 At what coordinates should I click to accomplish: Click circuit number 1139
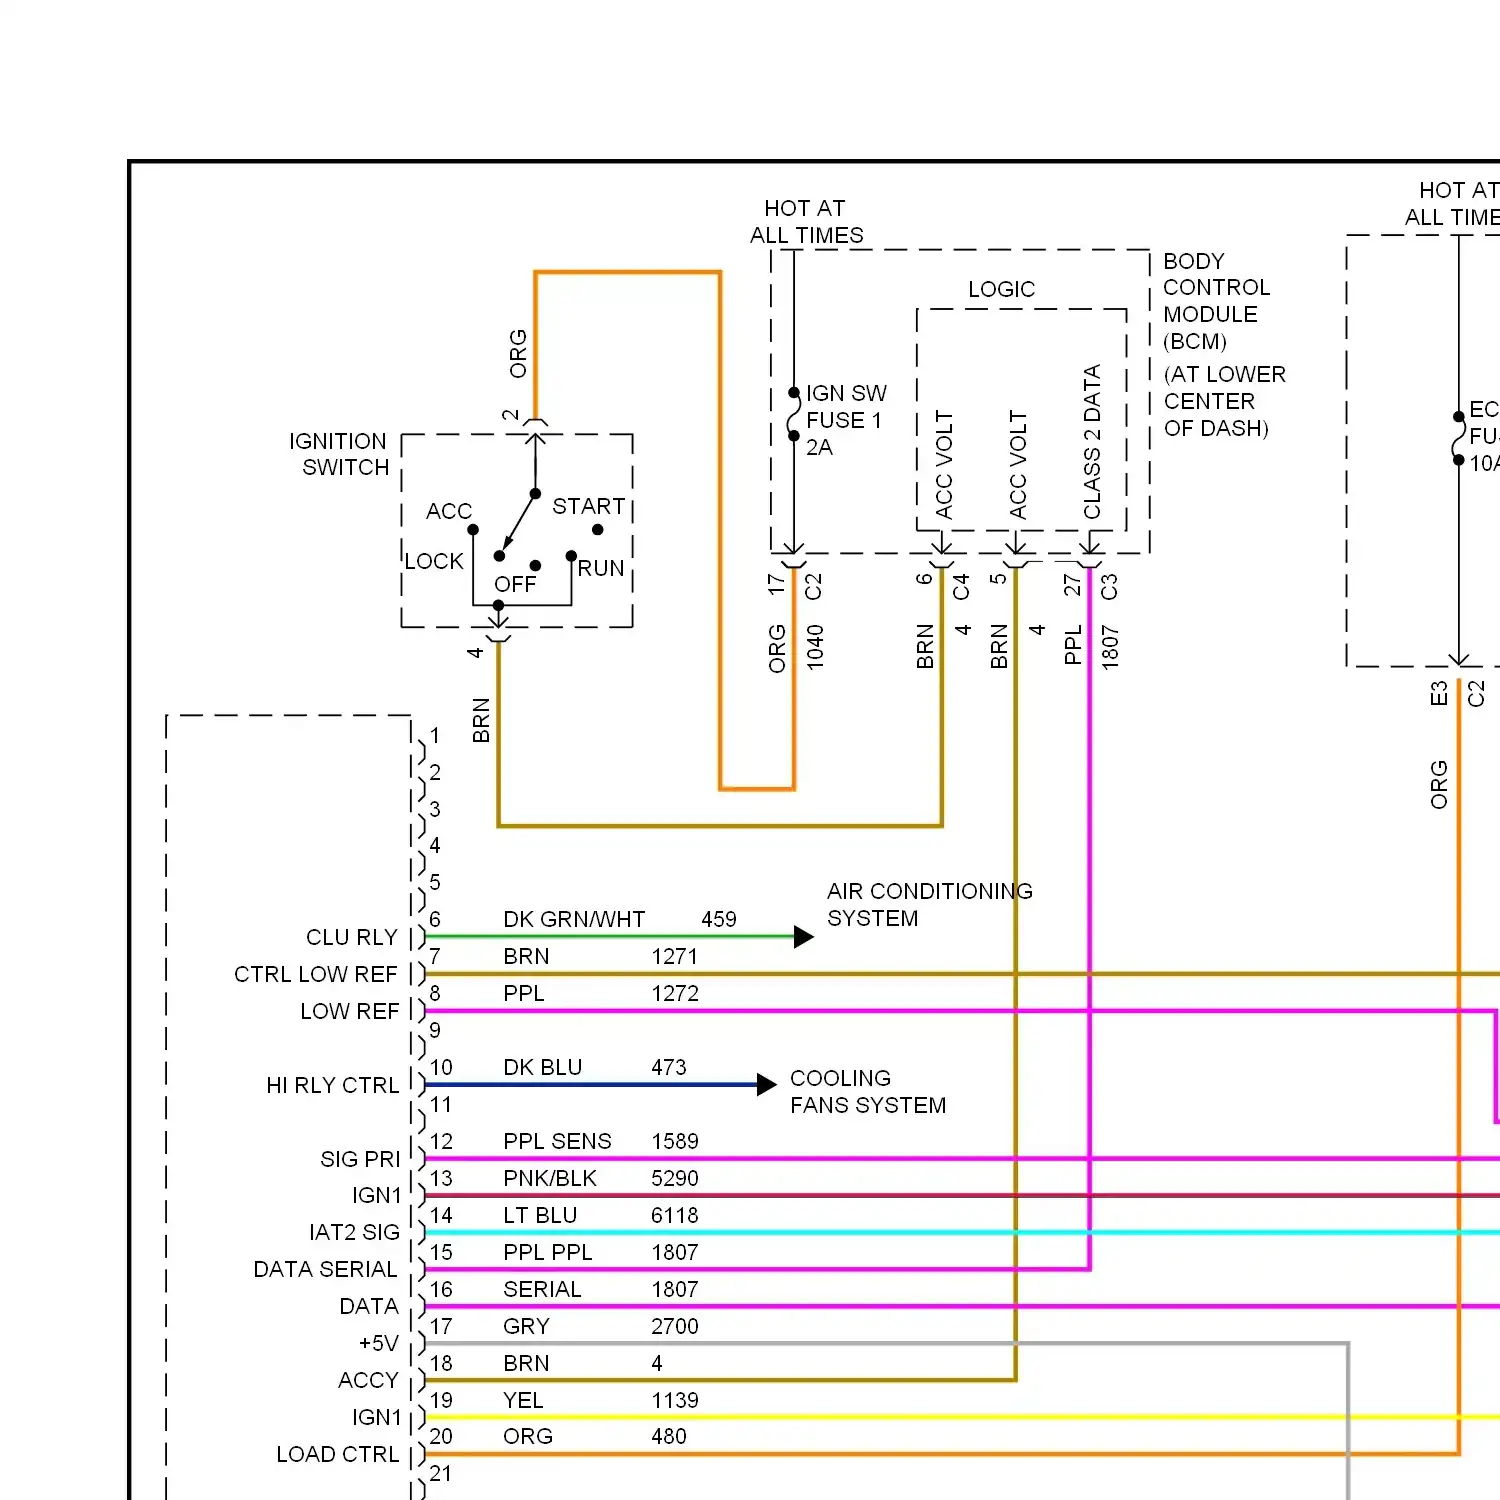tap(675, 1400)
